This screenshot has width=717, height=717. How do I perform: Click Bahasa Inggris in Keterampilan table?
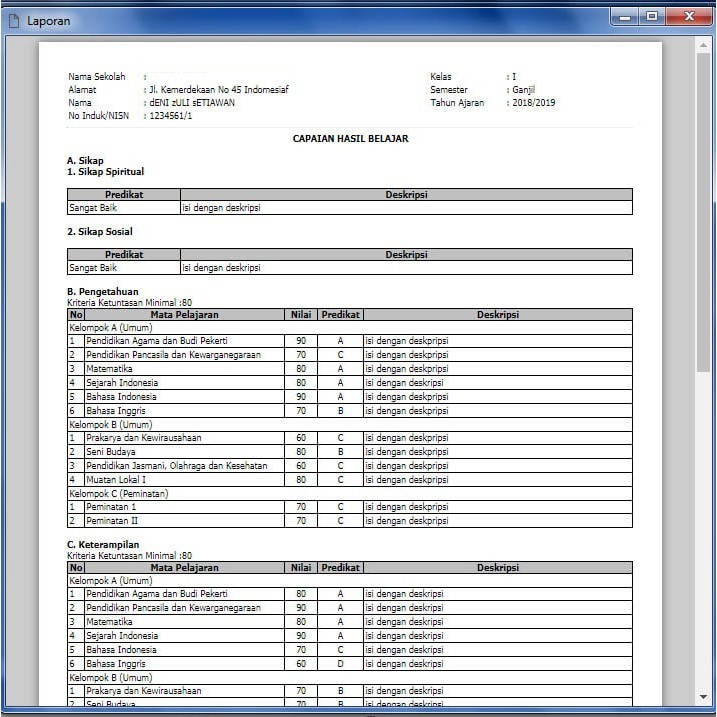click(x=116, y=663)
